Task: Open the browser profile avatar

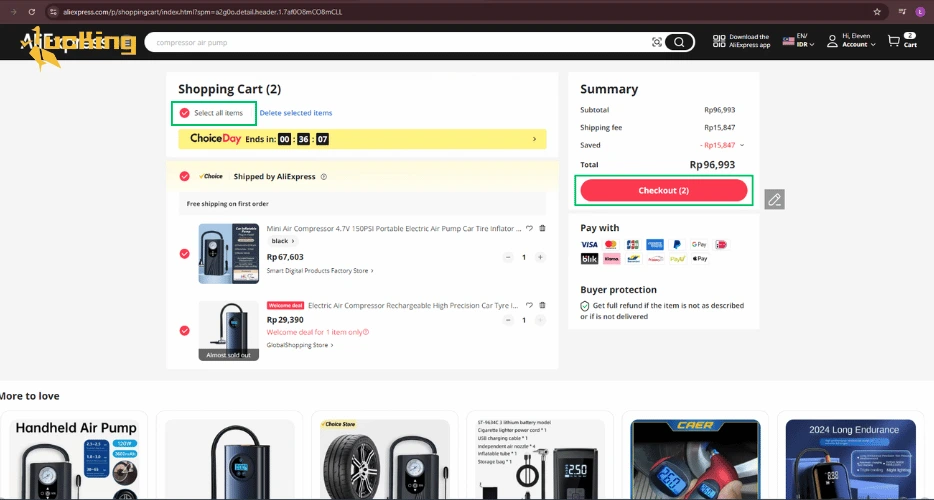Action: (920, 12)
